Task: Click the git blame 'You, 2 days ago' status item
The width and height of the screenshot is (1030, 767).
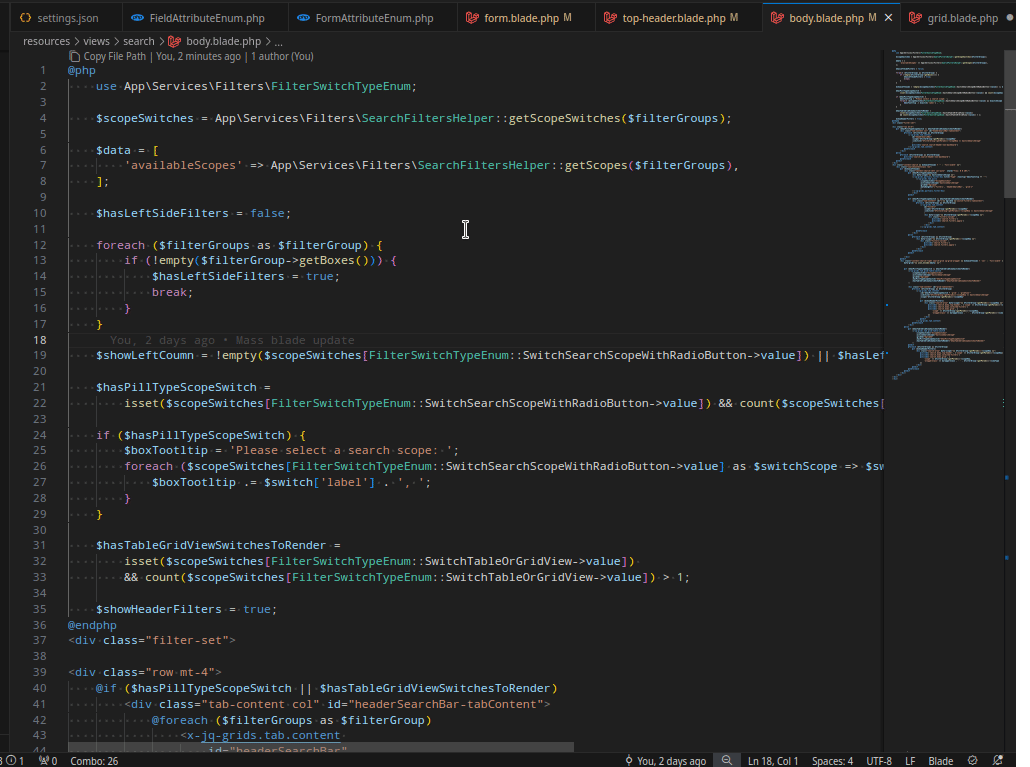Action: tap(665, 761)
